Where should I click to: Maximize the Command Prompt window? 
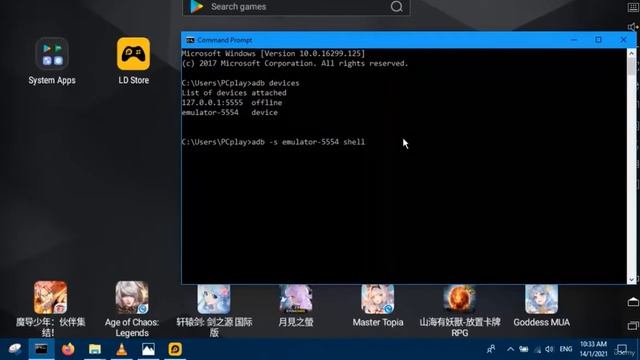point(598,40)
